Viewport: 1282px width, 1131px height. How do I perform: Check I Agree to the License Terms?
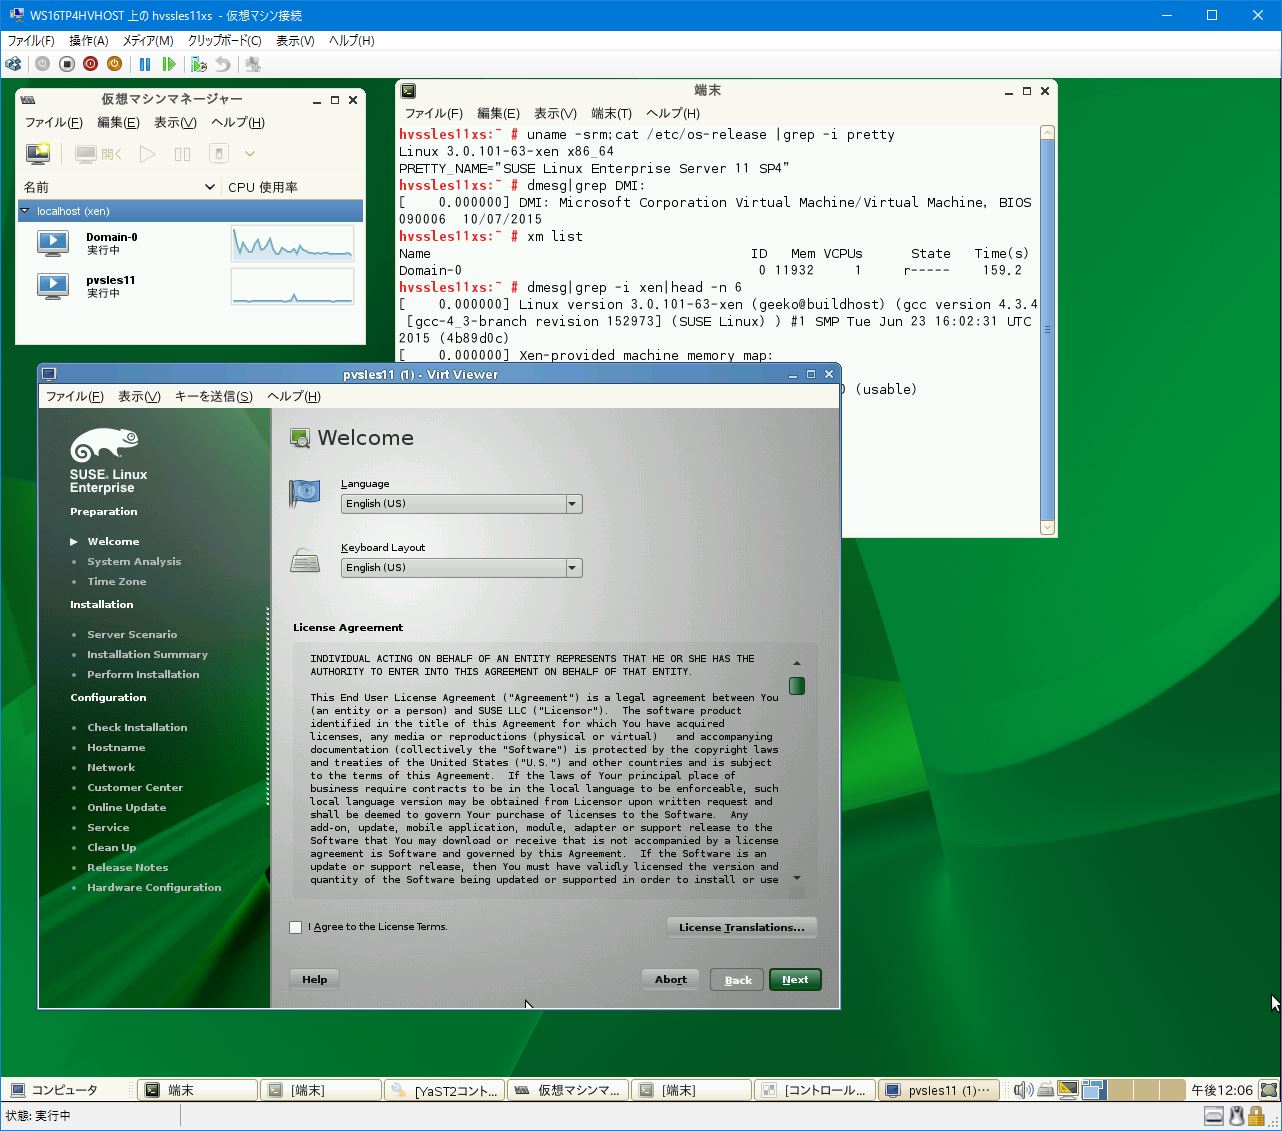295,927
